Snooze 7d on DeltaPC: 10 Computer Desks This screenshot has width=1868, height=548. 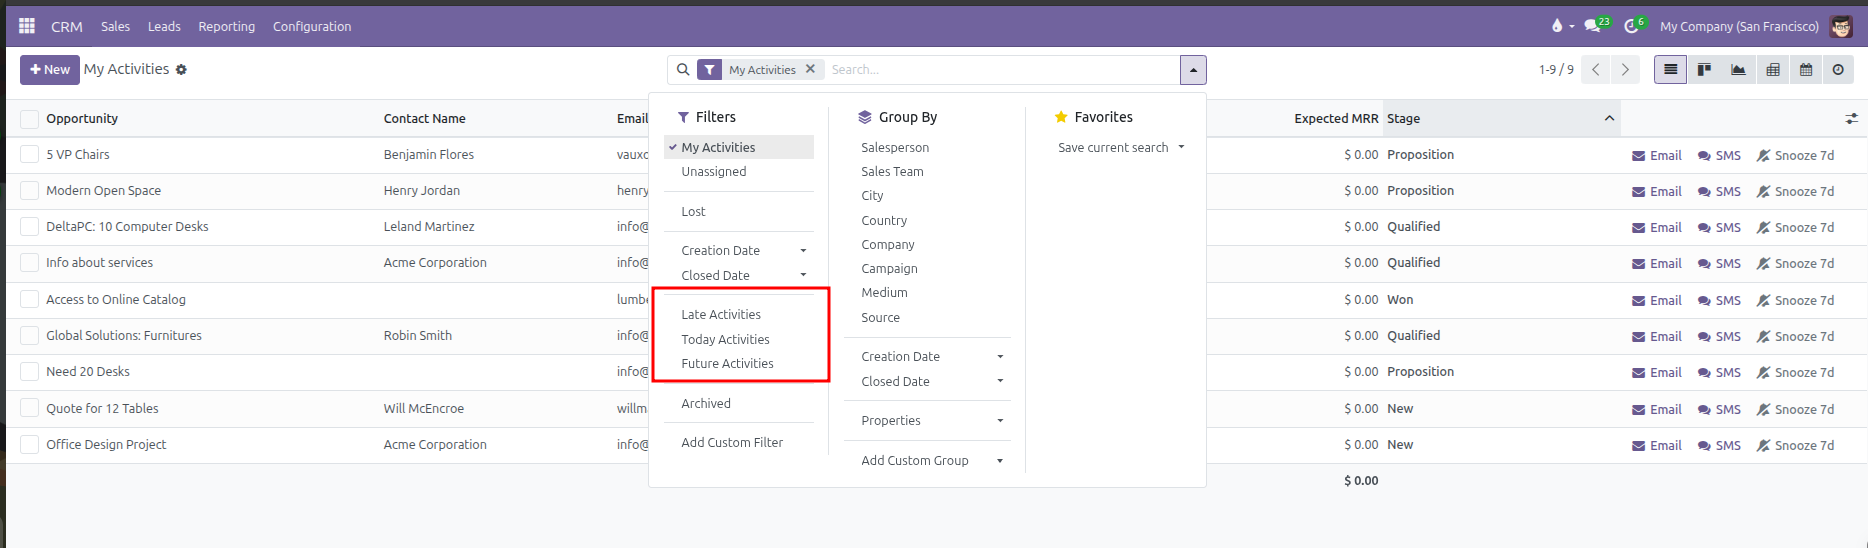[1795, 227]
